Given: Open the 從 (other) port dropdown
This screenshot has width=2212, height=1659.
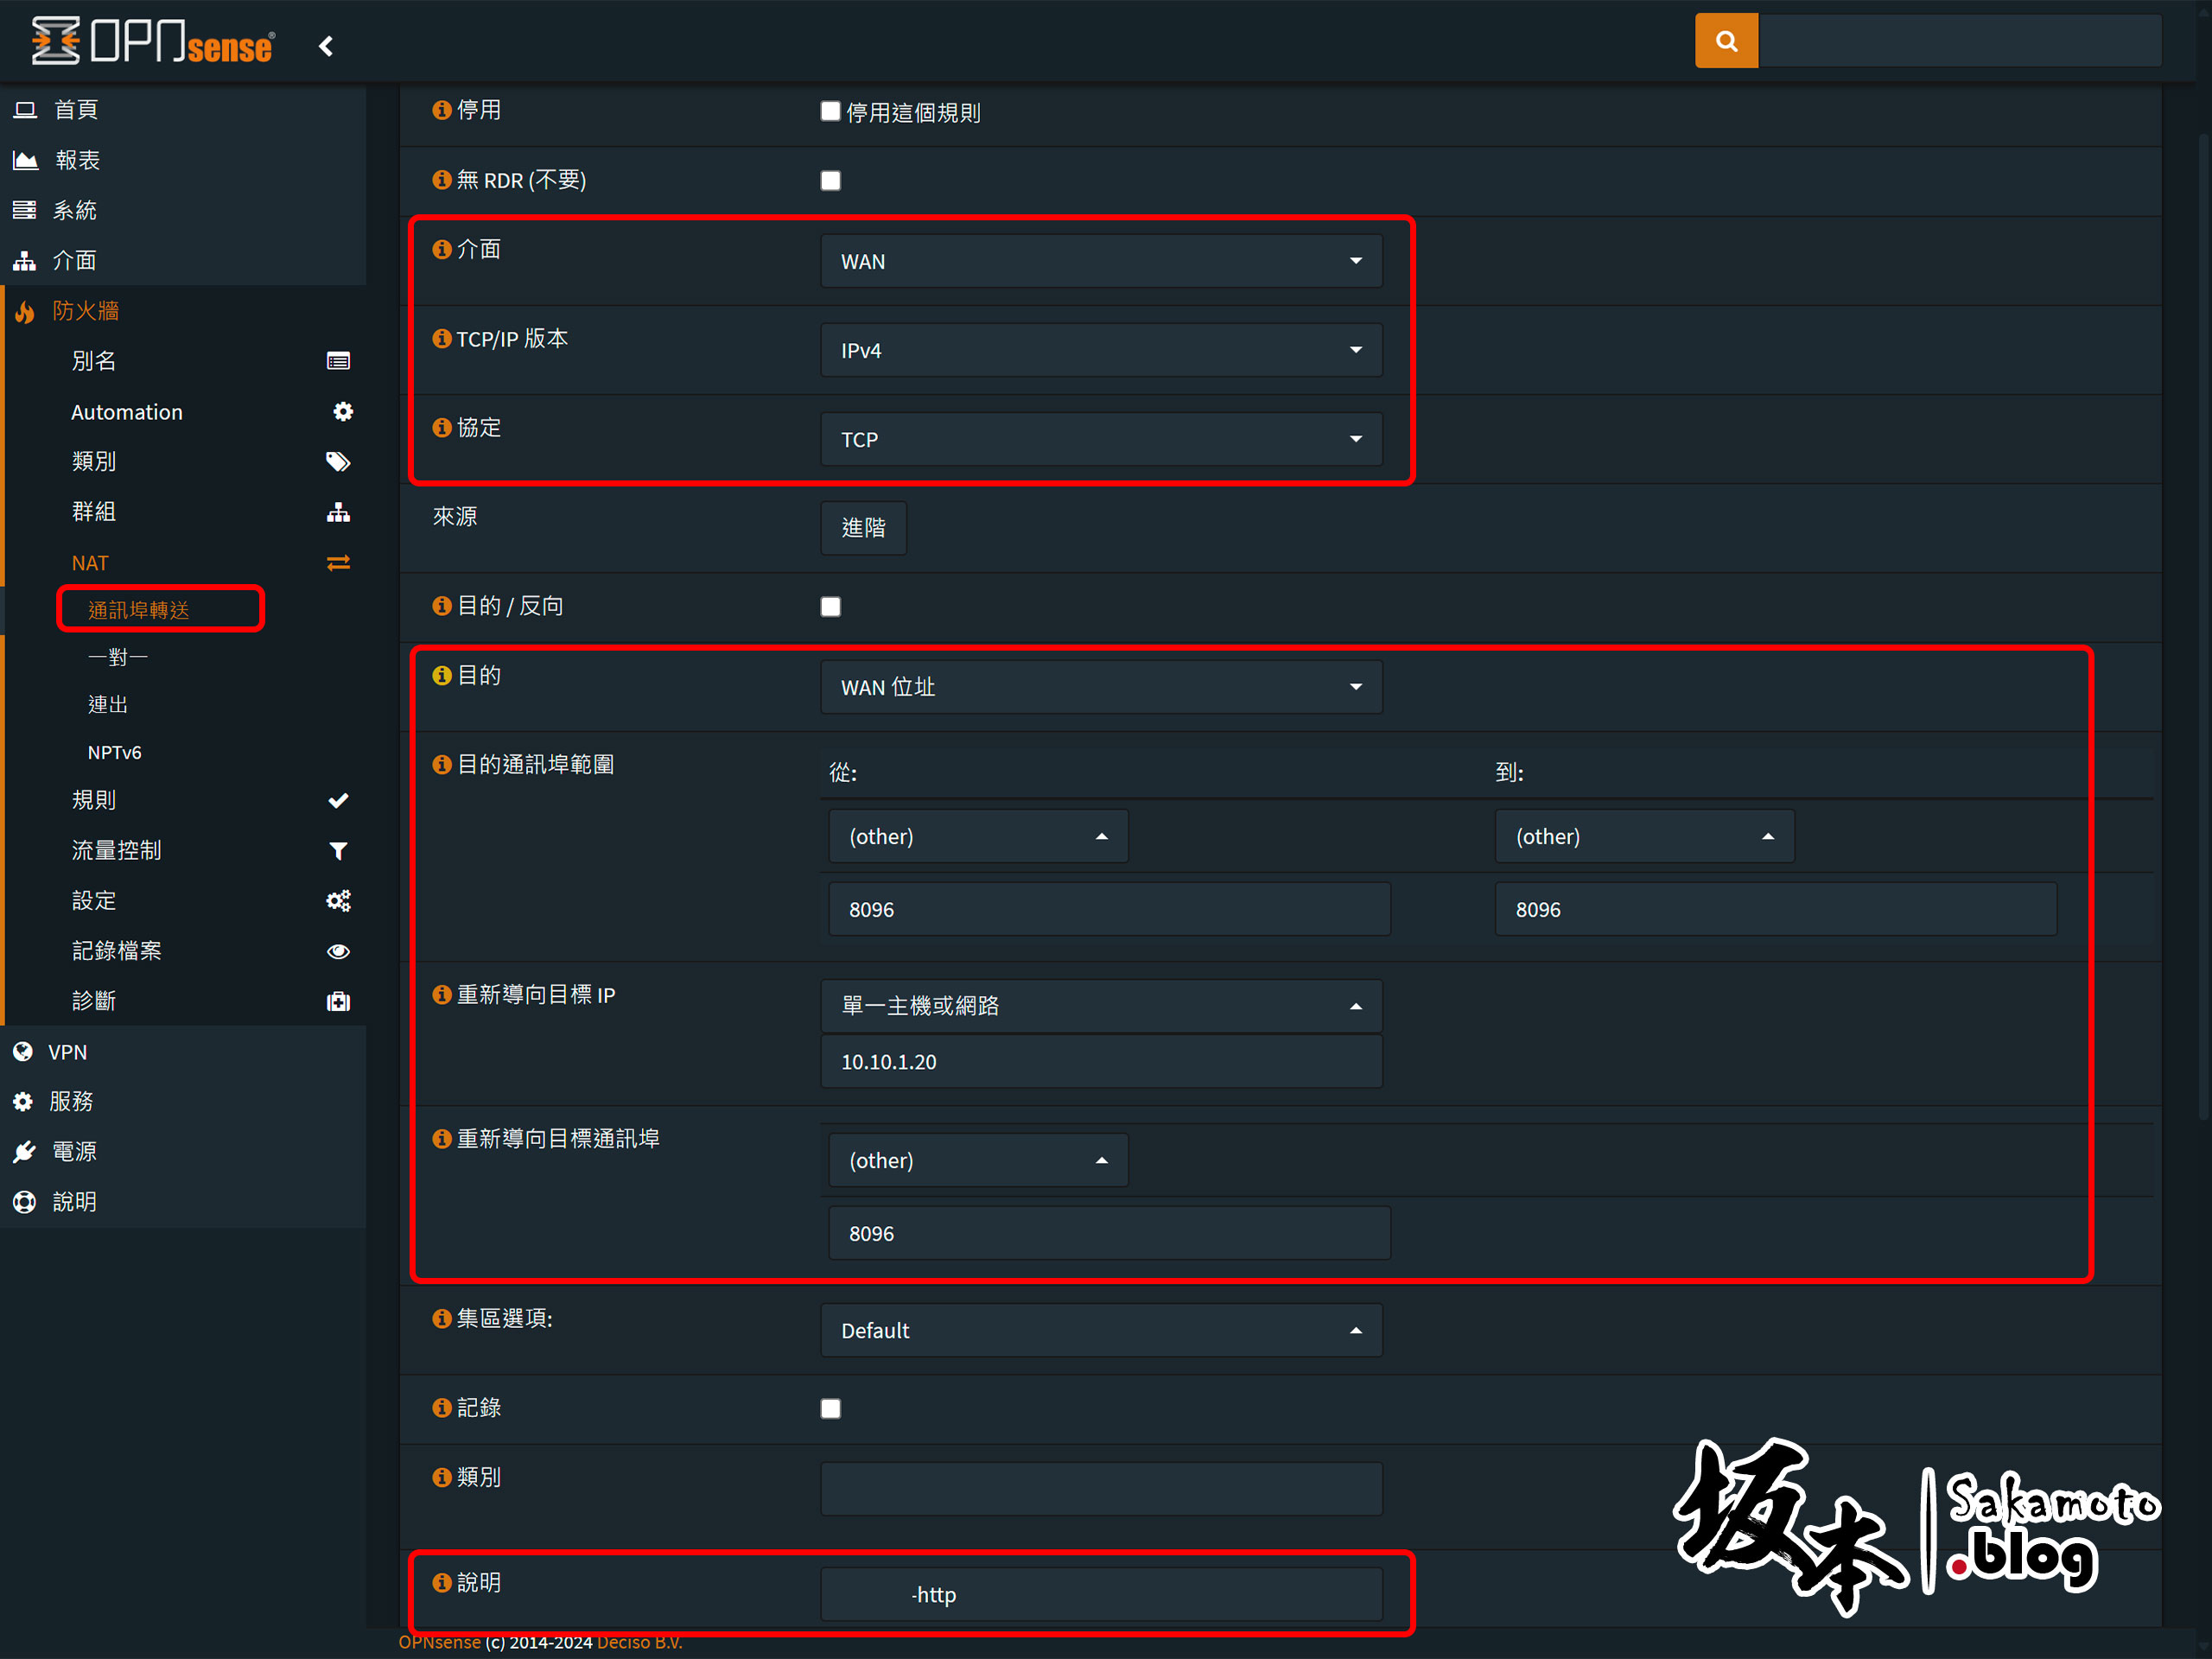Looking at the screenshot, I should [978, 836].
